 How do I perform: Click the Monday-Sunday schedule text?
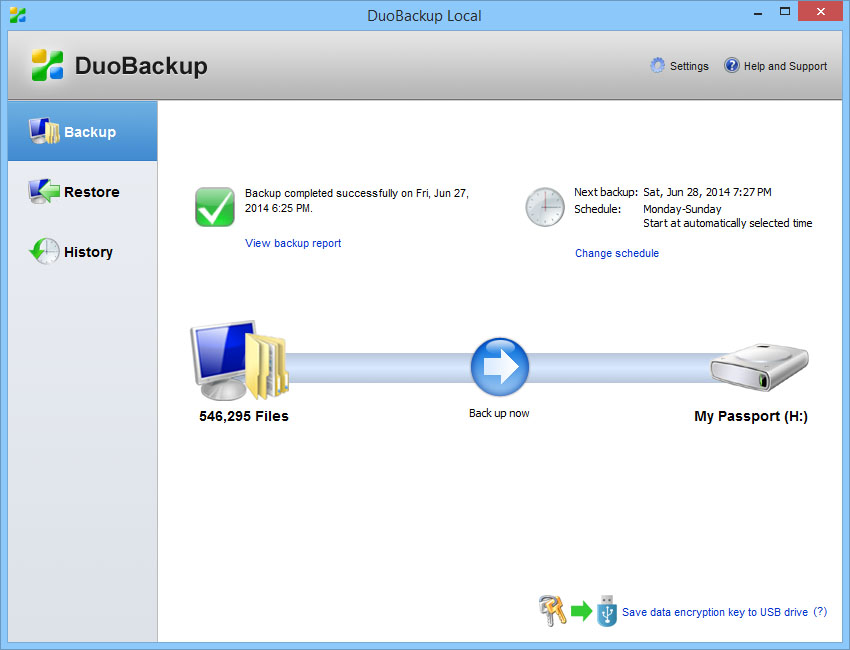(x=682, y=209)
